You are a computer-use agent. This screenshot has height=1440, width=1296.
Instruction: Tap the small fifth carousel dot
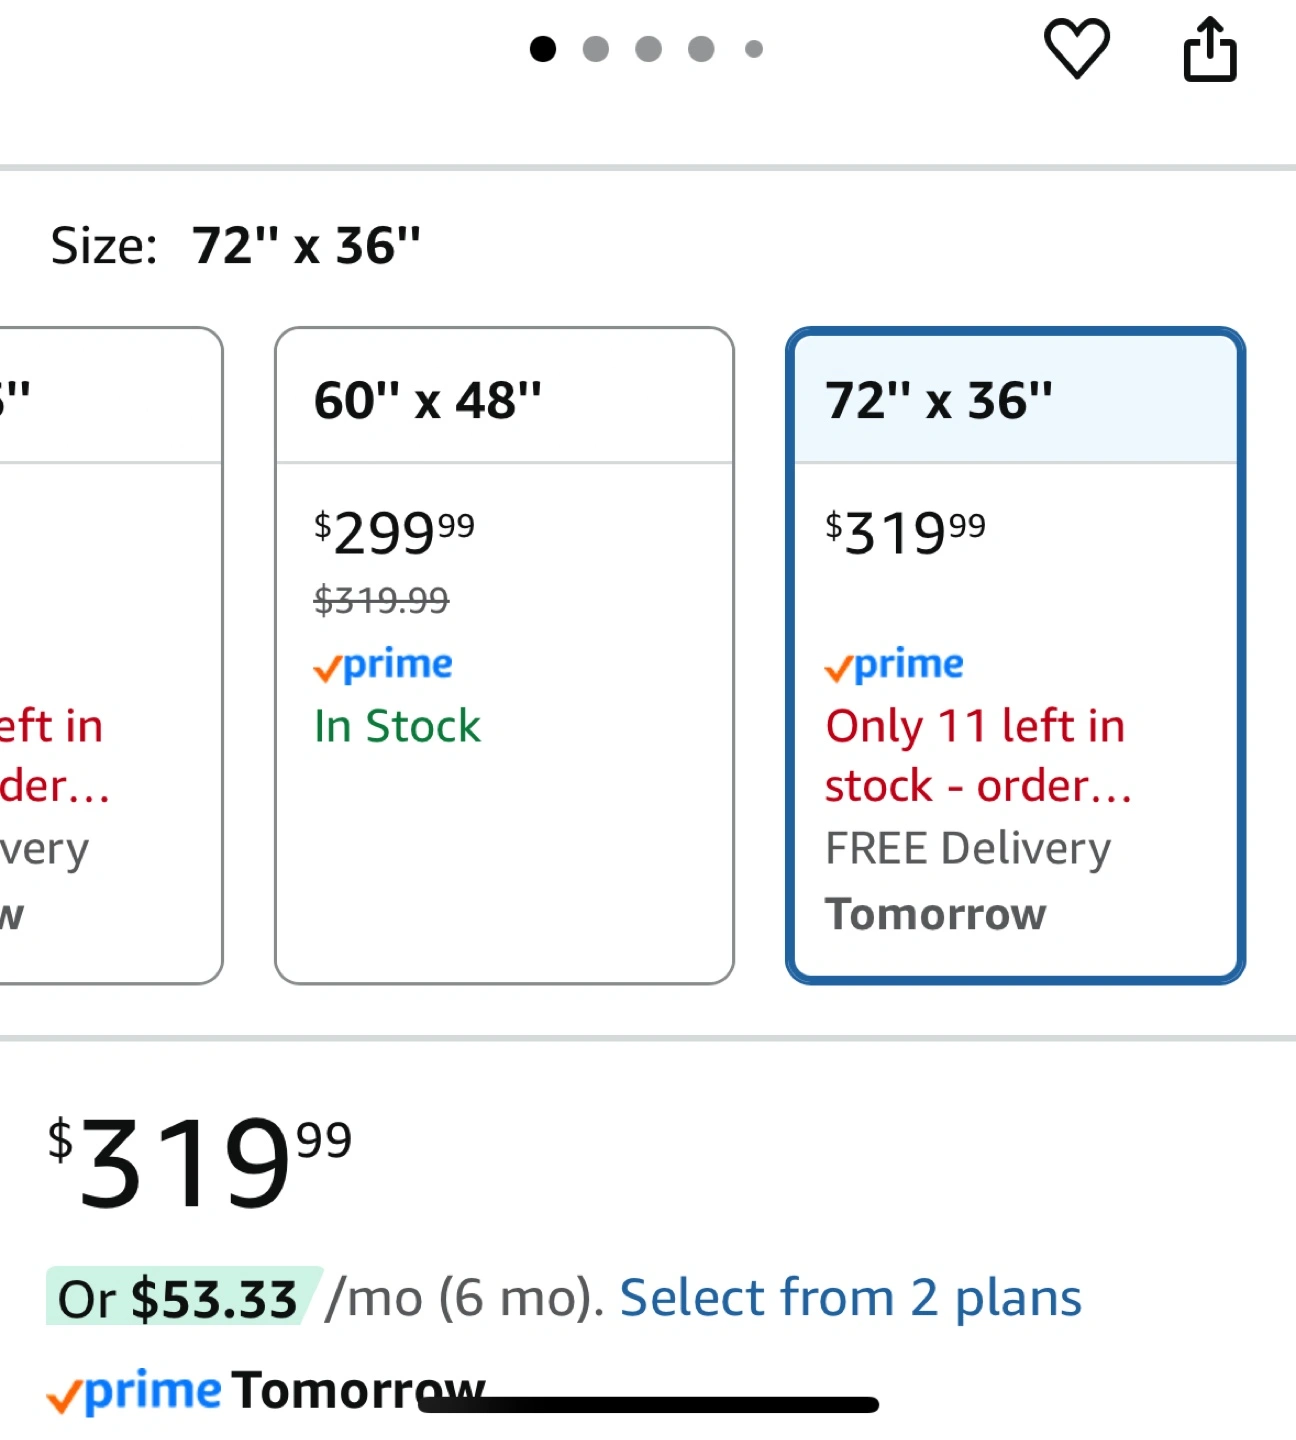tap(754, 49)
